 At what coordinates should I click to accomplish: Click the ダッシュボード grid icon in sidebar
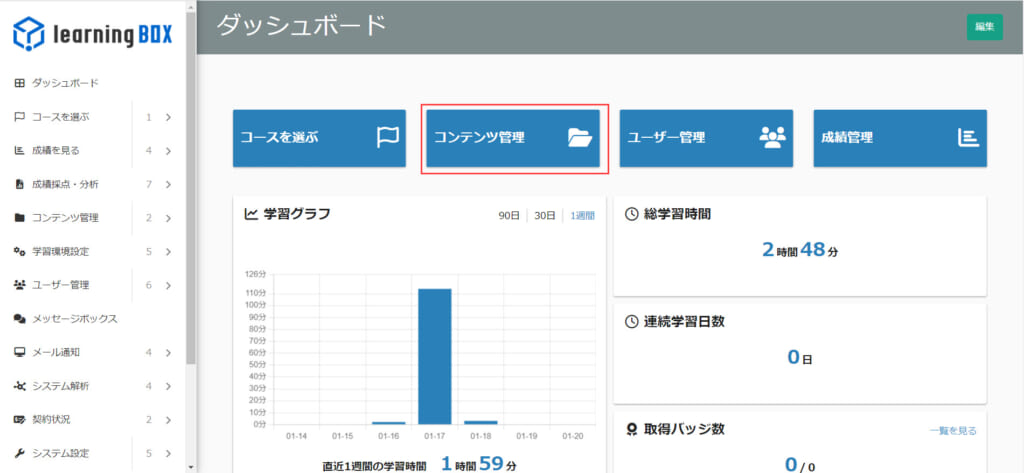20,83
